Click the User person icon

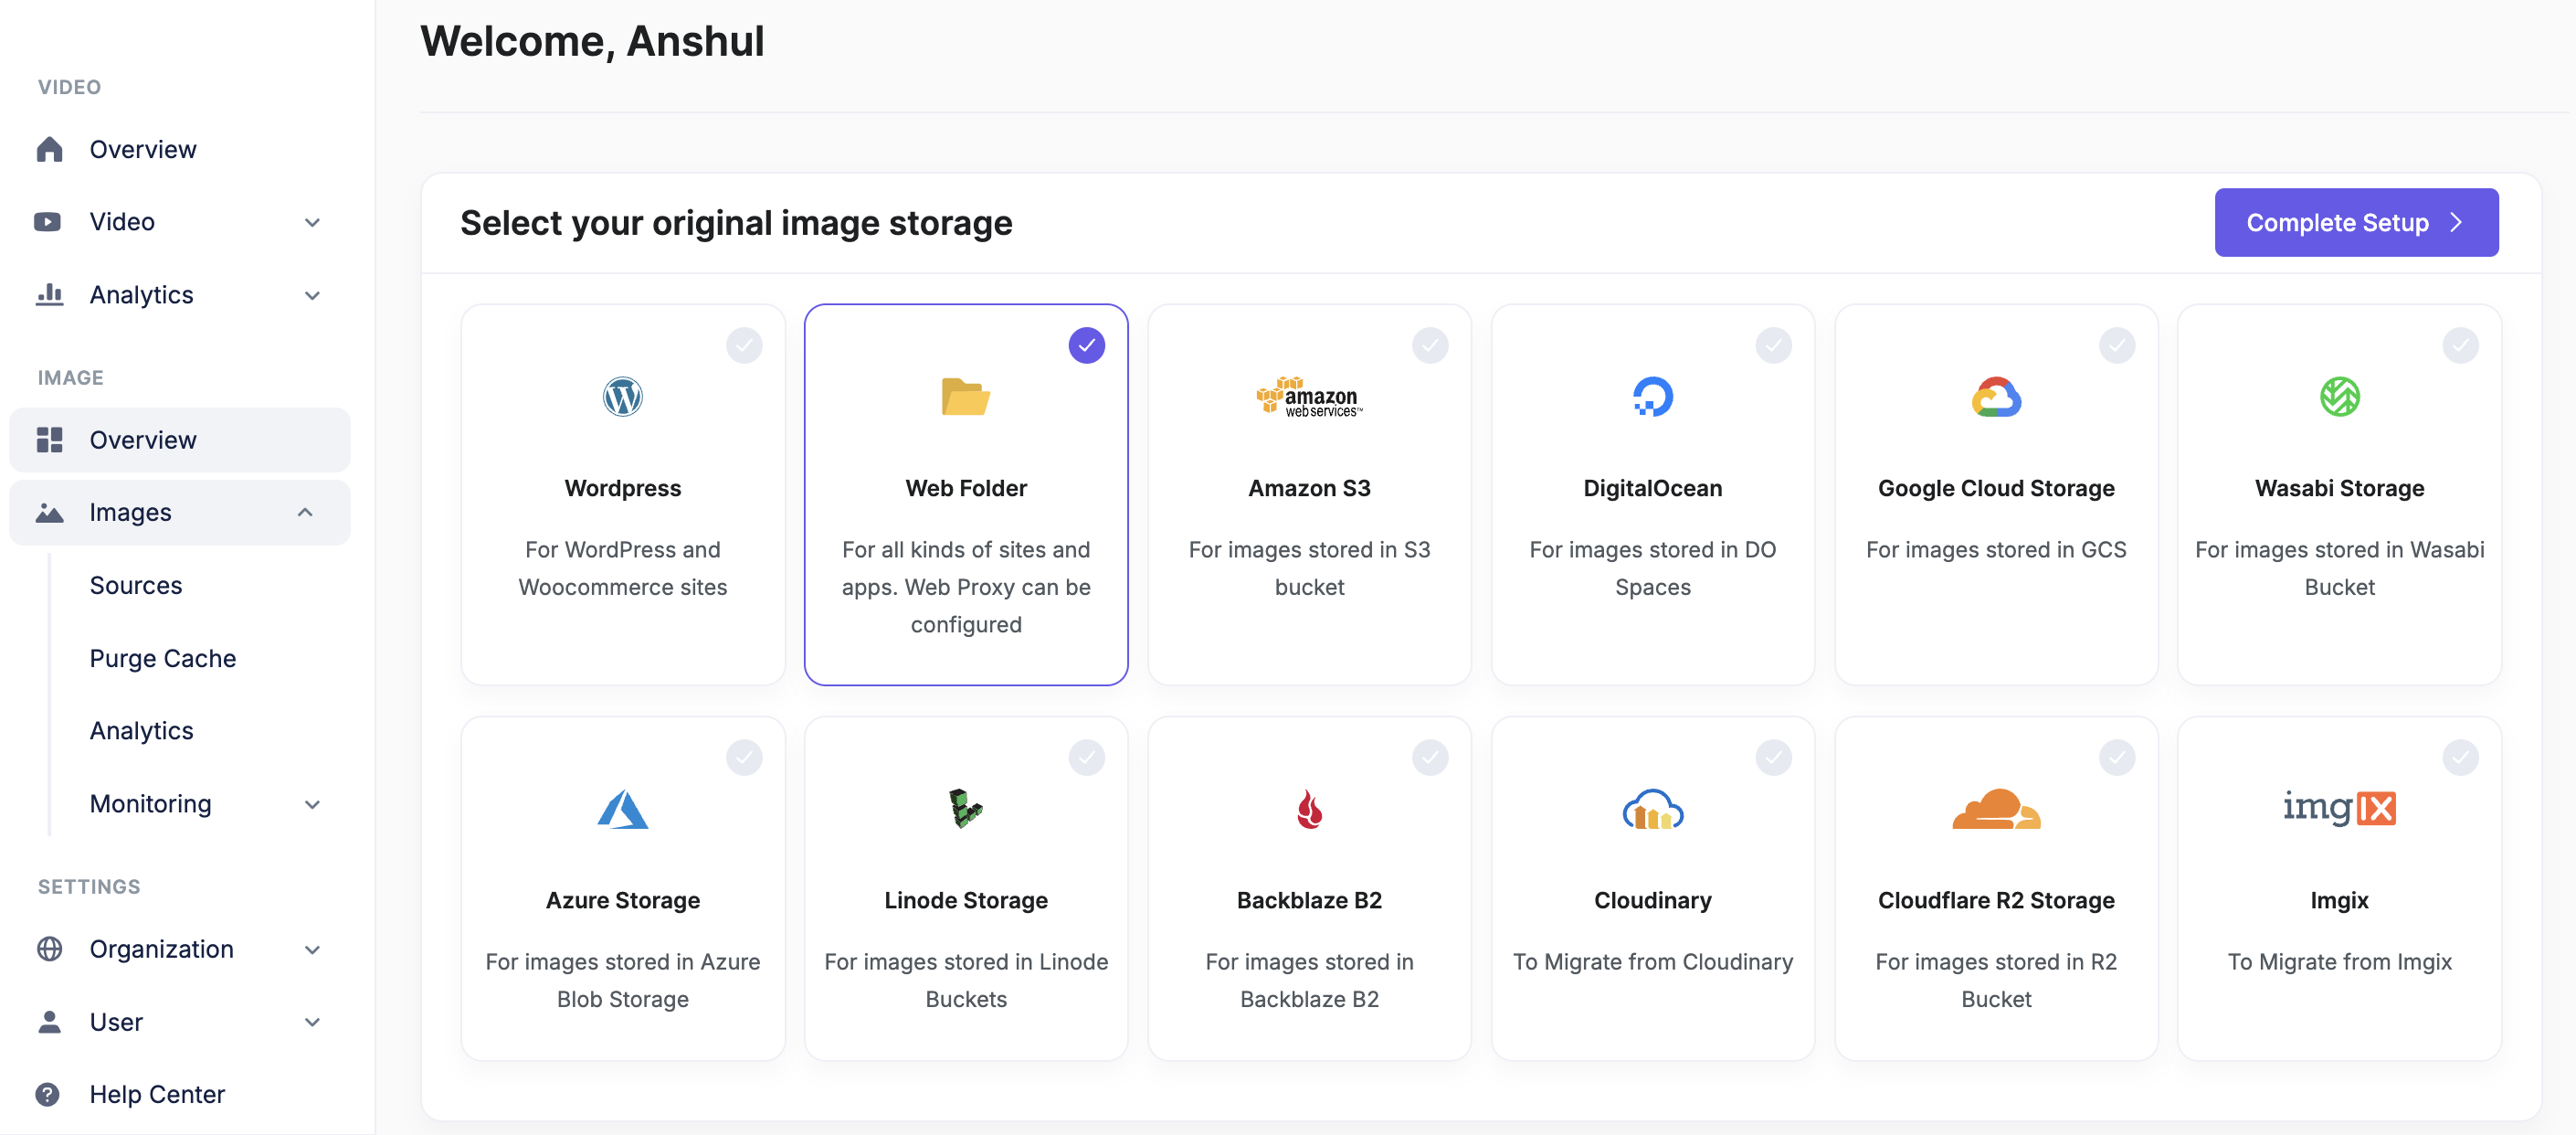pos(49,1022)
